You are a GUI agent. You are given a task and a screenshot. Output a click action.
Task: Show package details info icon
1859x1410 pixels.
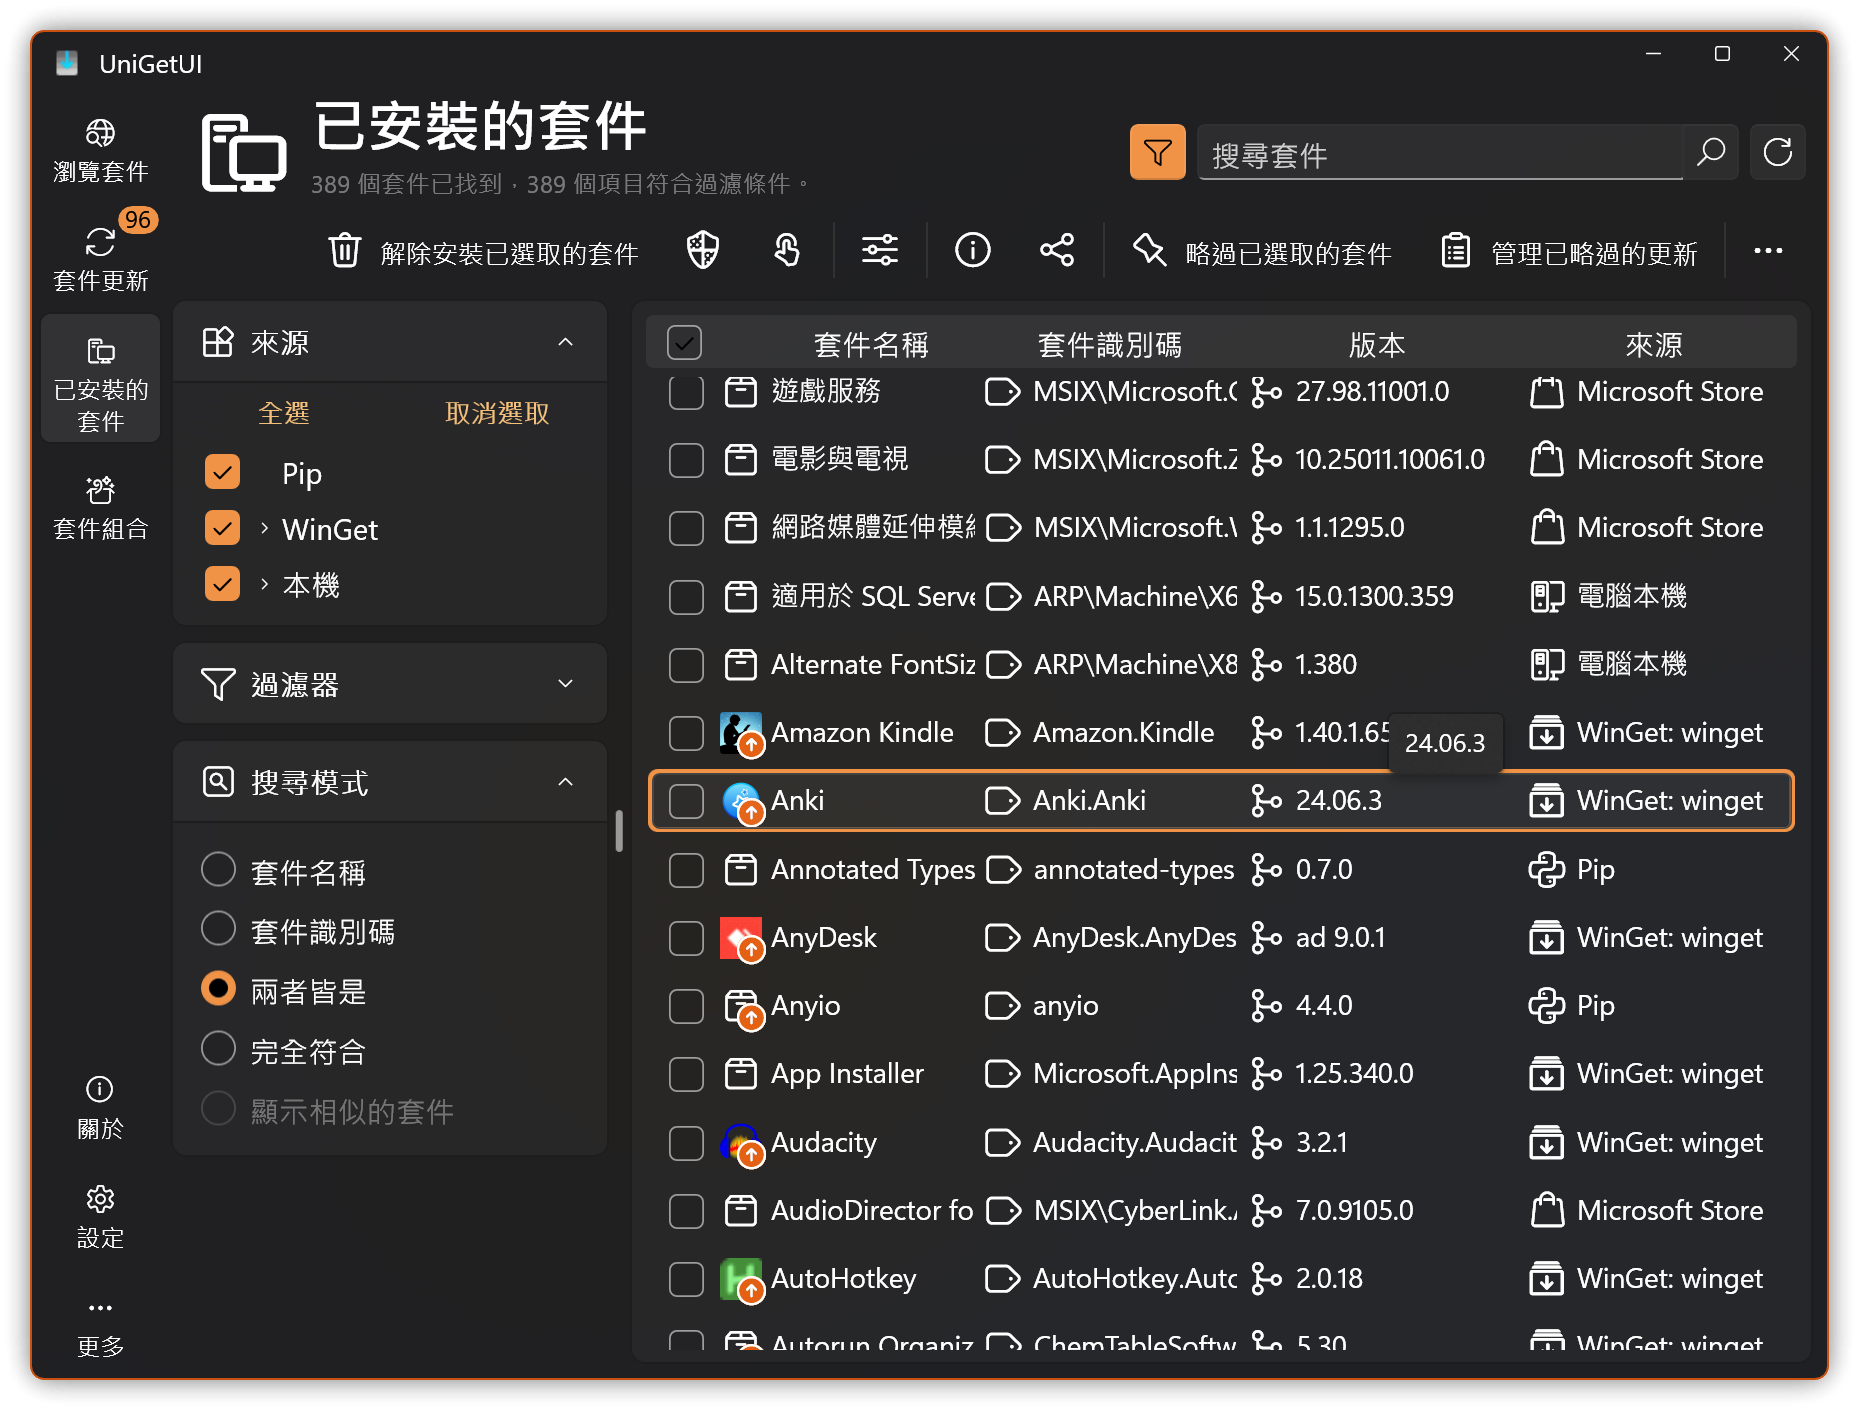tap(972, 250)
